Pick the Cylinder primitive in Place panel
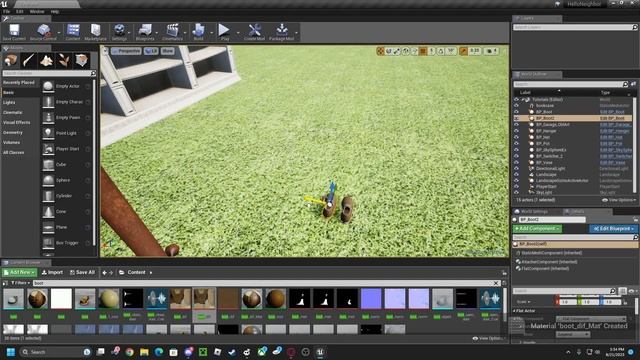Screen dimensions: 640x360 (67, 196)
